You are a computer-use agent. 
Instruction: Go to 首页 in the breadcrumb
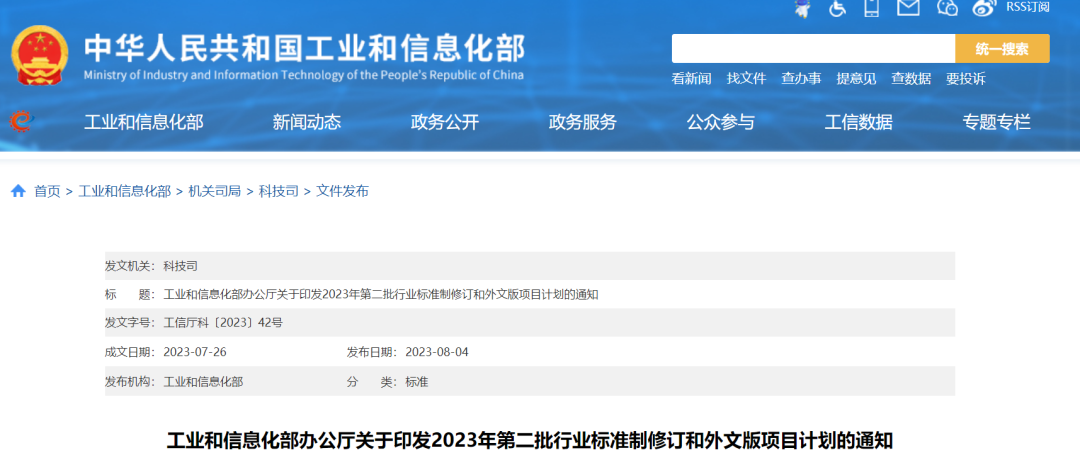click(x=48, y=191)
